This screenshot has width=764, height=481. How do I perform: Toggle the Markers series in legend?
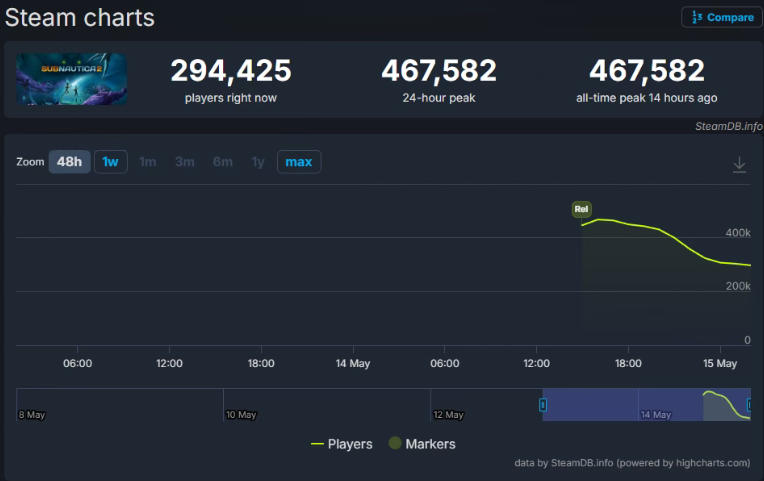point(422,443)
